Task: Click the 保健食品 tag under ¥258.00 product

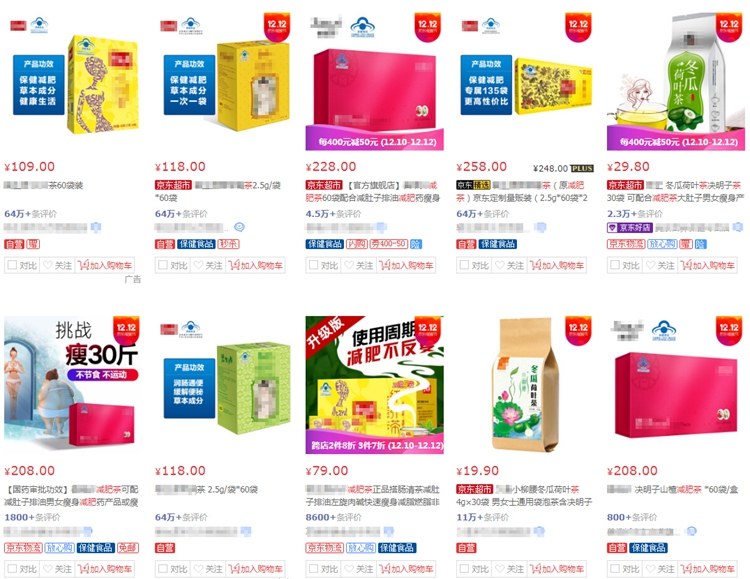Action: coord(498,244)
